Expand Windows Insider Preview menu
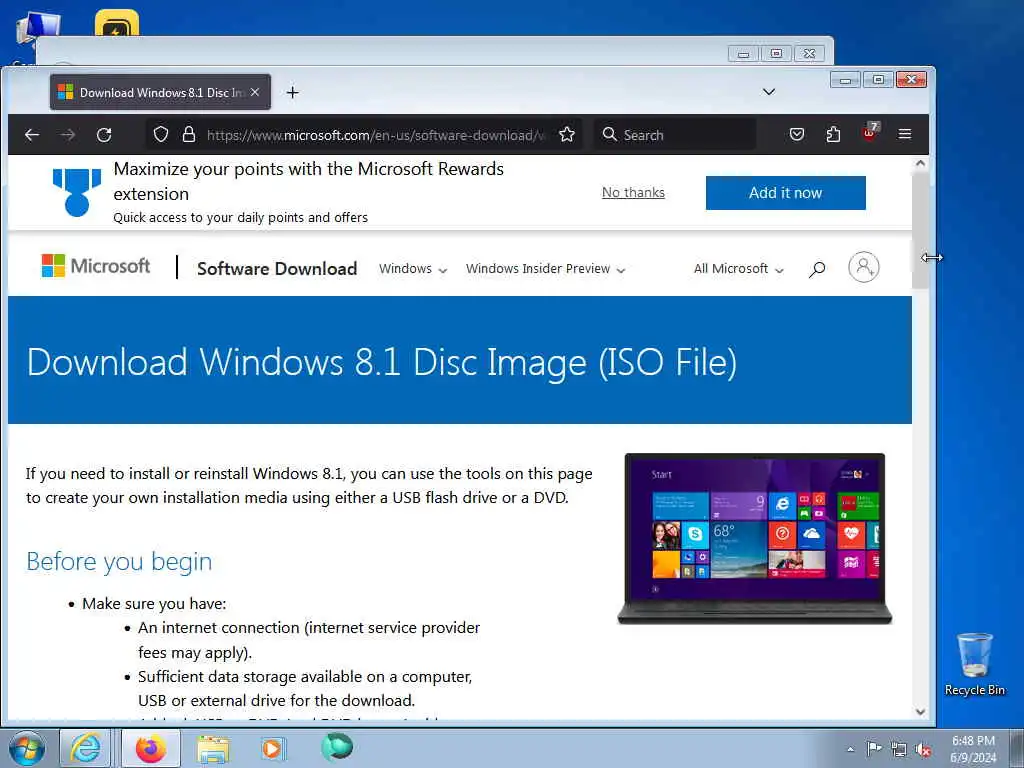This screenshot has height=768, width=1024. click(545, 269)
